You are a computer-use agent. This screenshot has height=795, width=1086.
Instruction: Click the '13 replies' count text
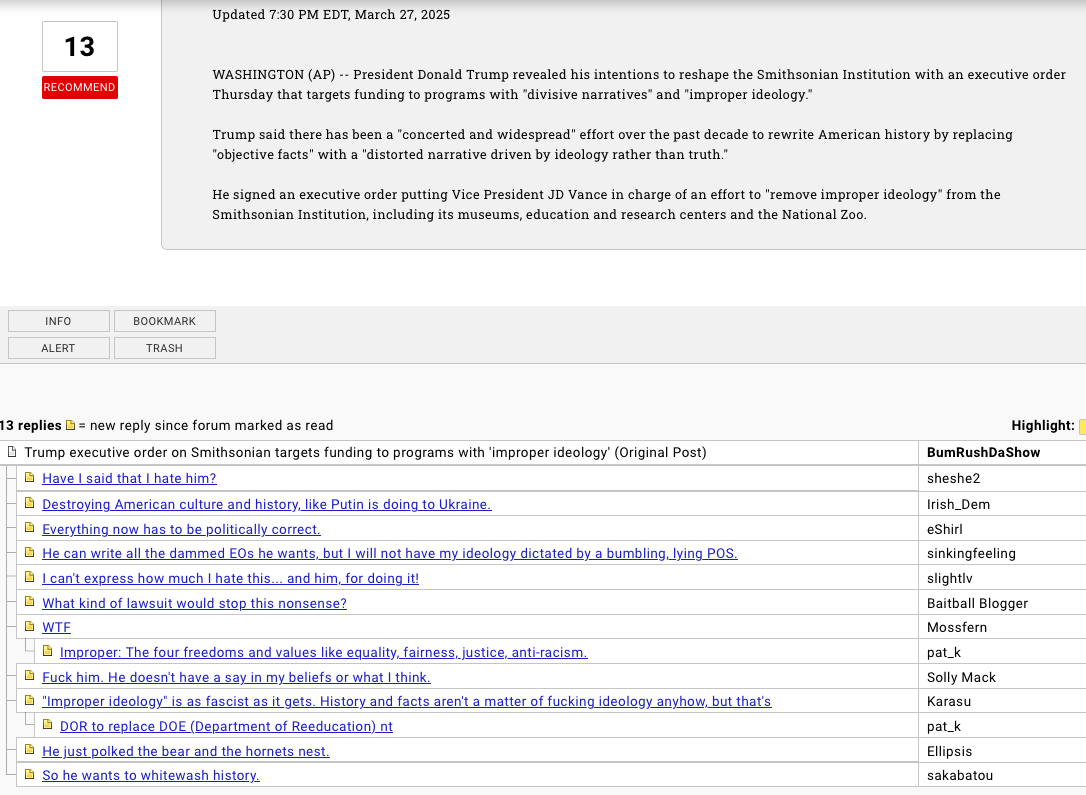pos(31,426)
